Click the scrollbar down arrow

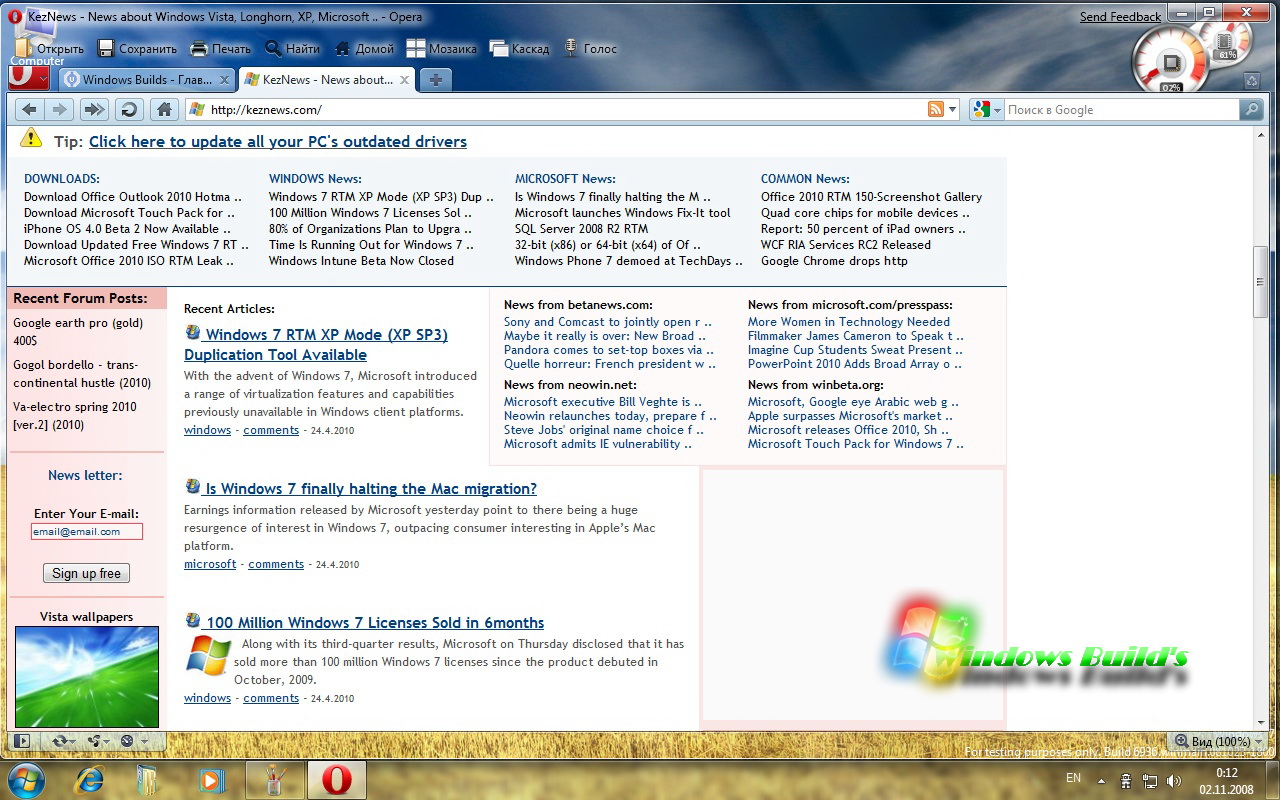(1260, 722)
